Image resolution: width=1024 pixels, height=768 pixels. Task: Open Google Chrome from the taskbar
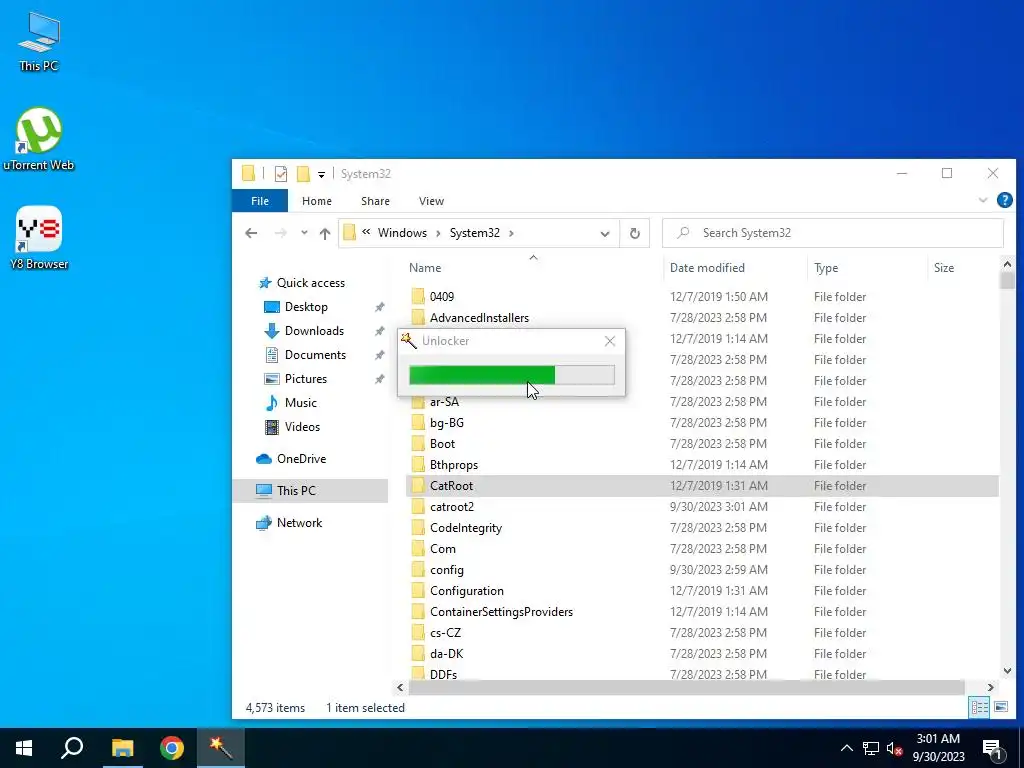[172, 748]
